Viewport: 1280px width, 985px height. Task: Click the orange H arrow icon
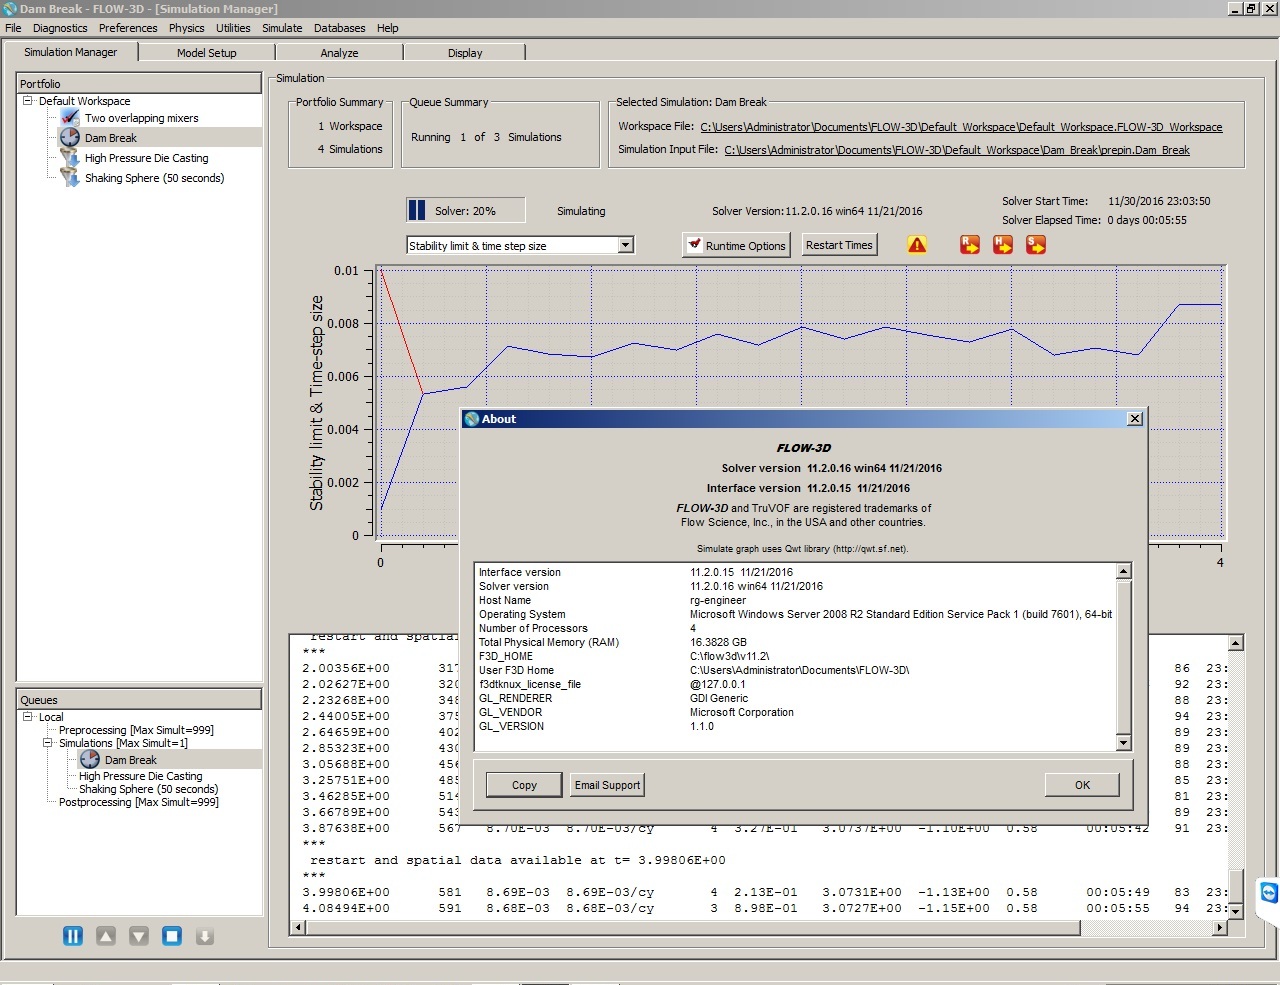click(x=1003, y=245)
